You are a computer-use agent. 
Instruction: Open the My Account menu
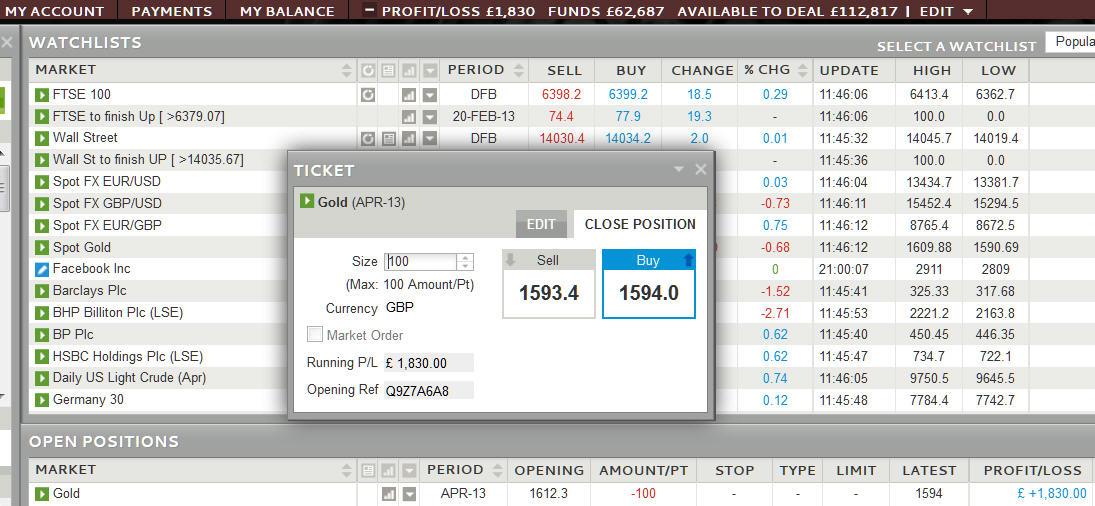pos(55,11)
